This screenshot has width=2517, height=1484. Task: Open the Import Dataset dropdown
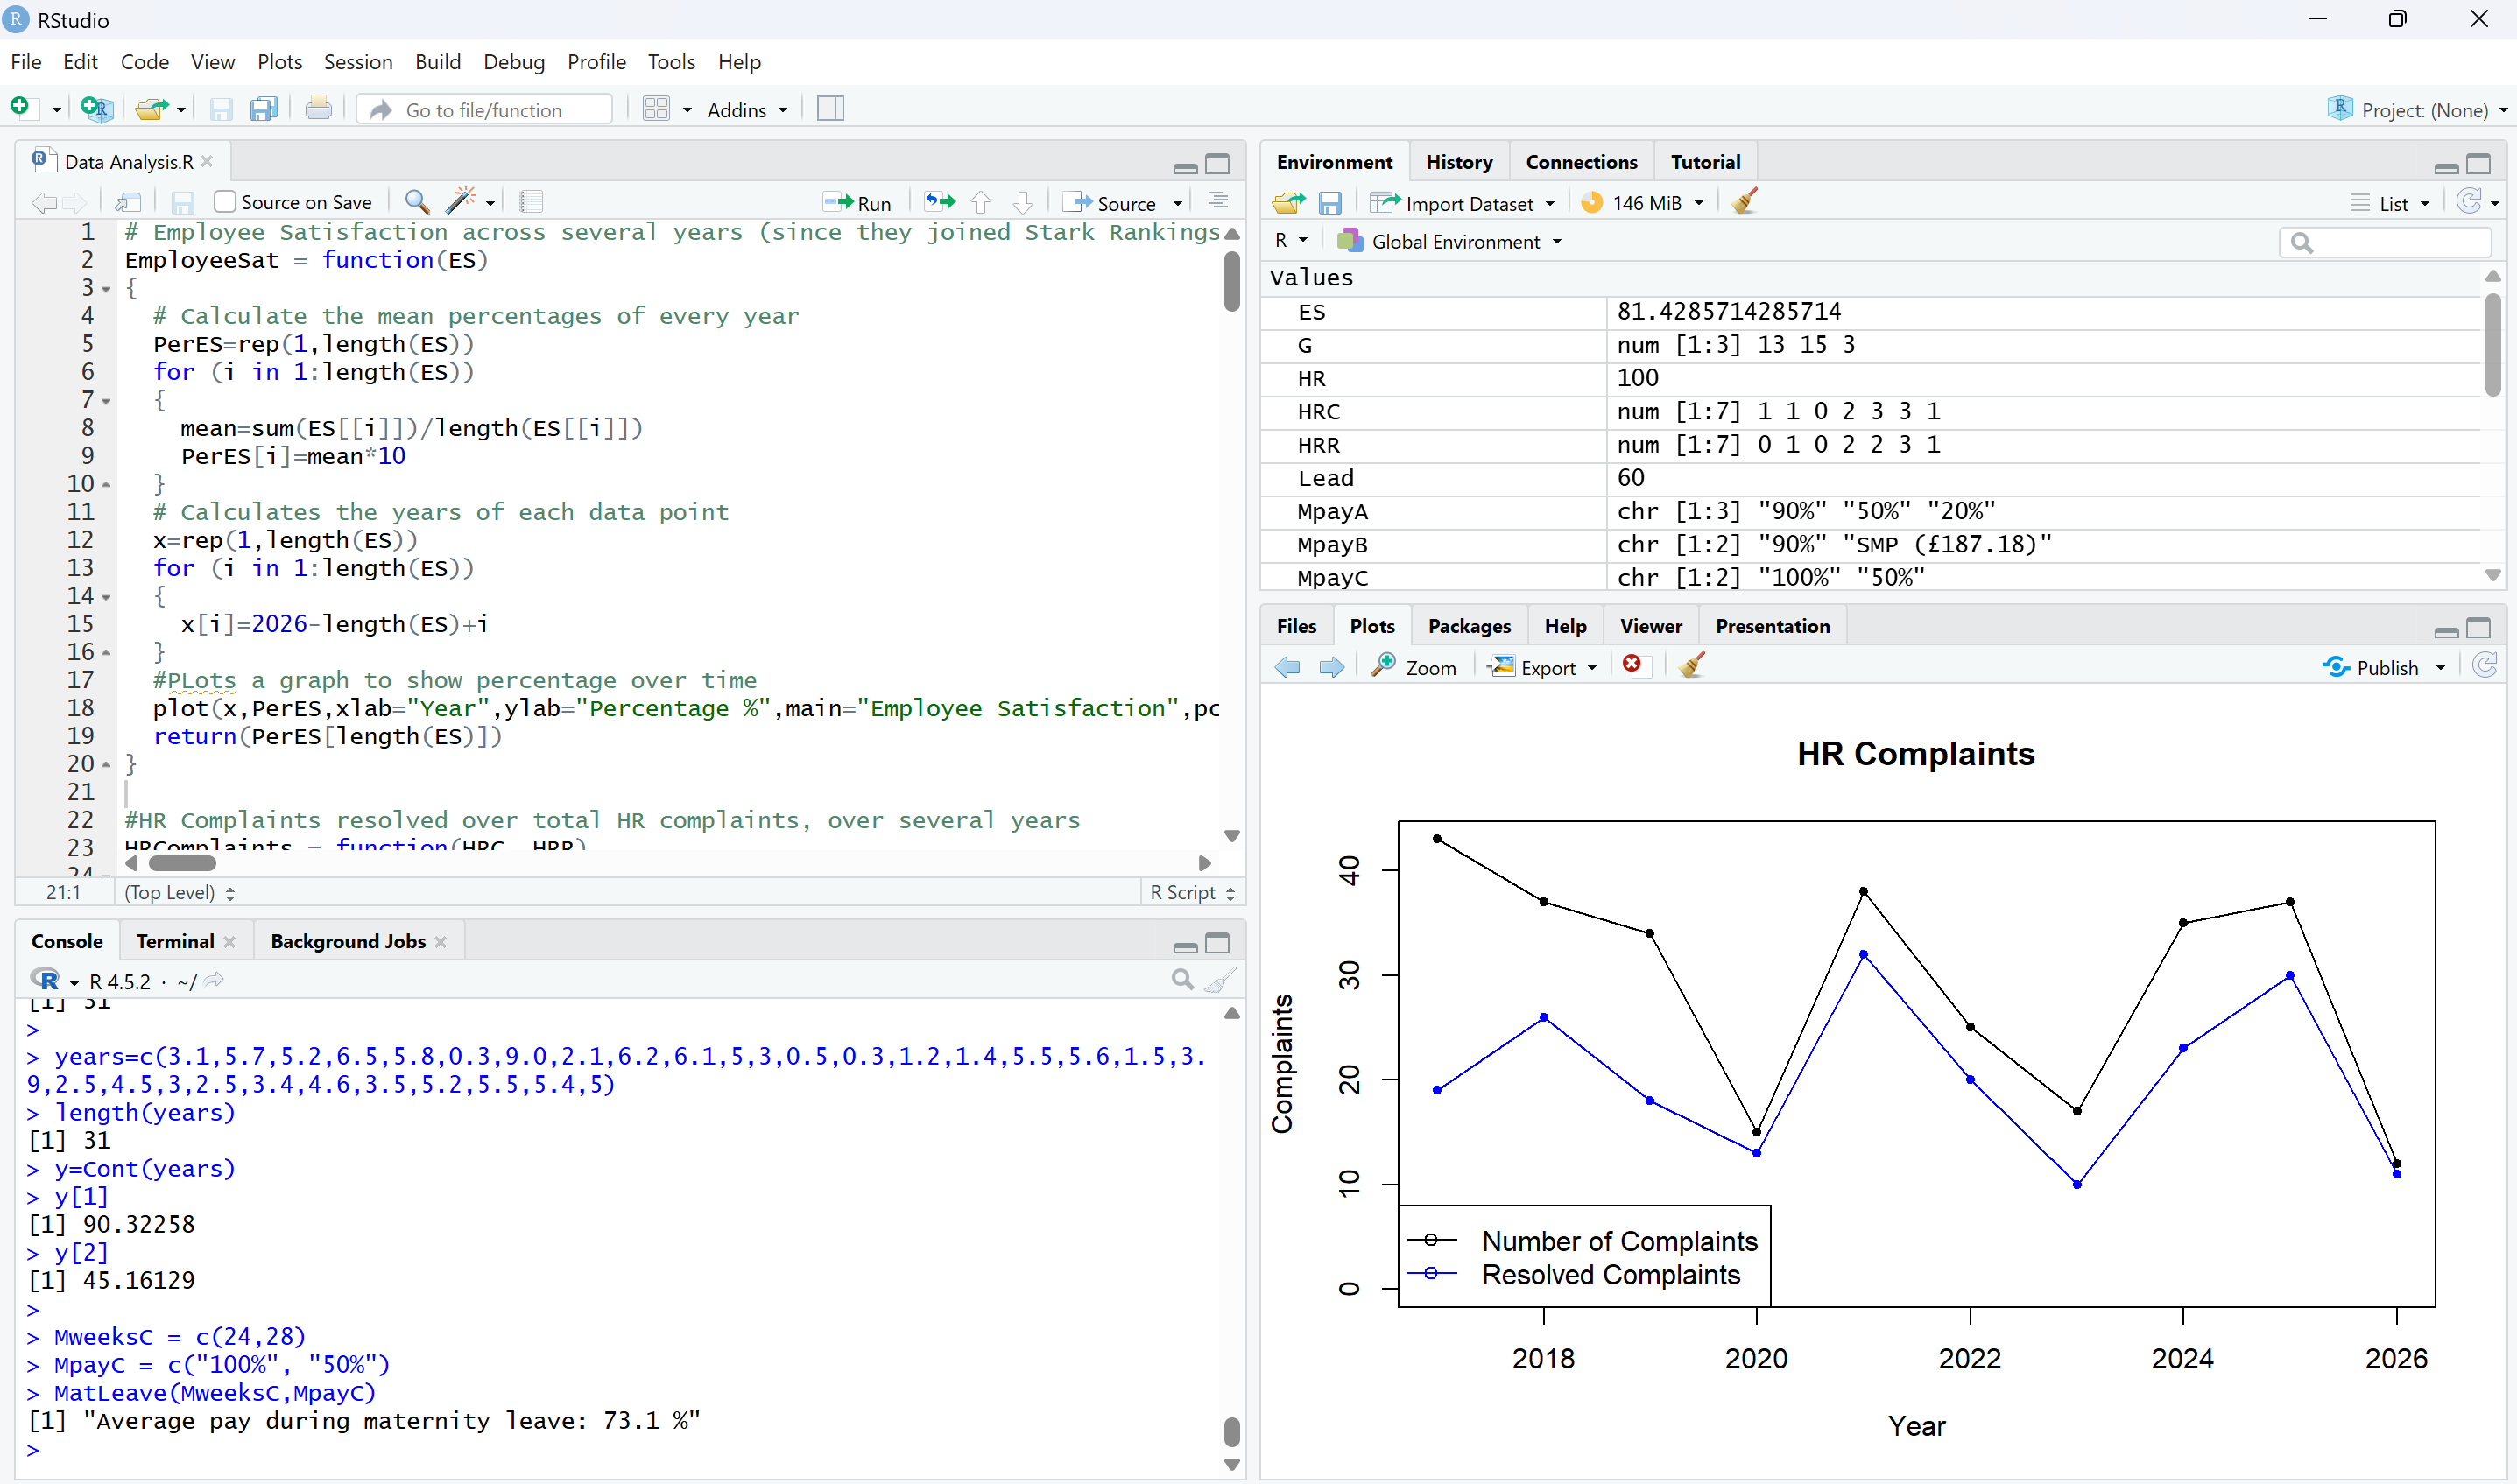(x=1467, y=203)
